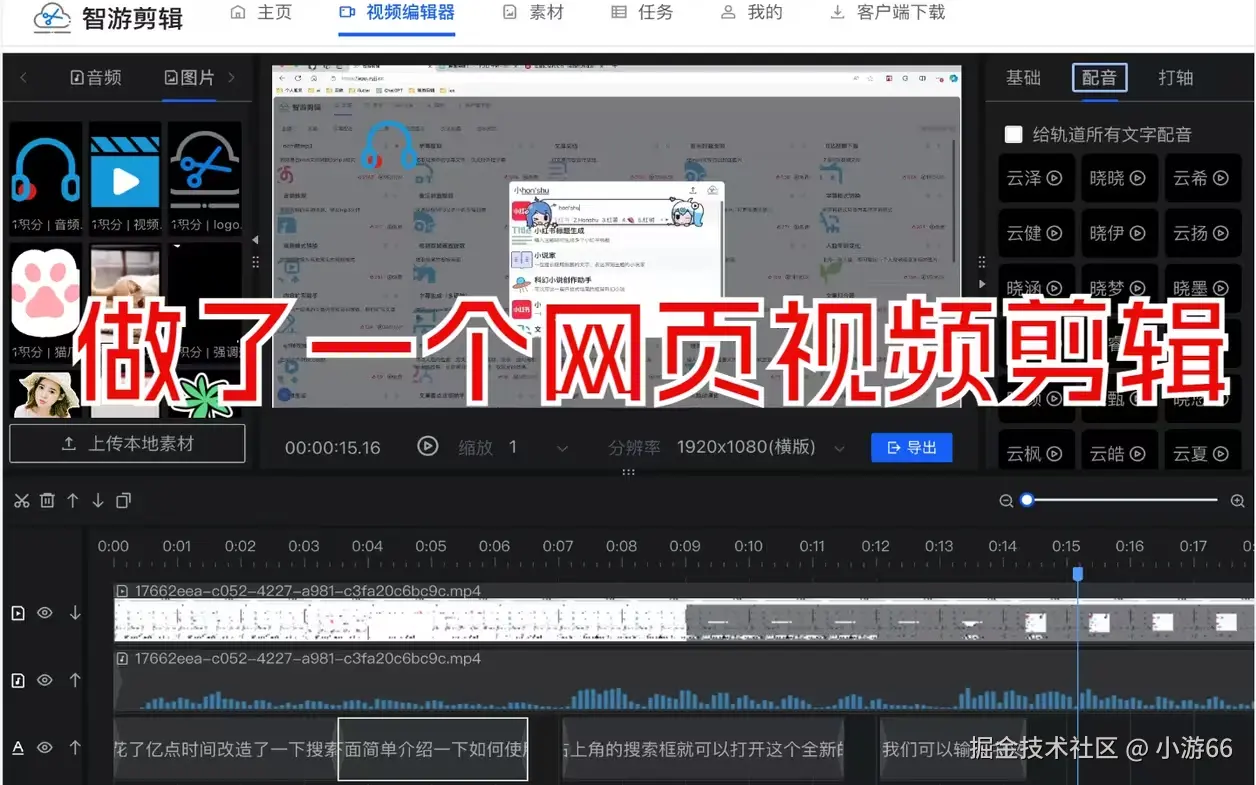The width and height of the screenshot is (1256, 785).
Task: Click 上传本地素材 upload button
Action: coord(127,443)
